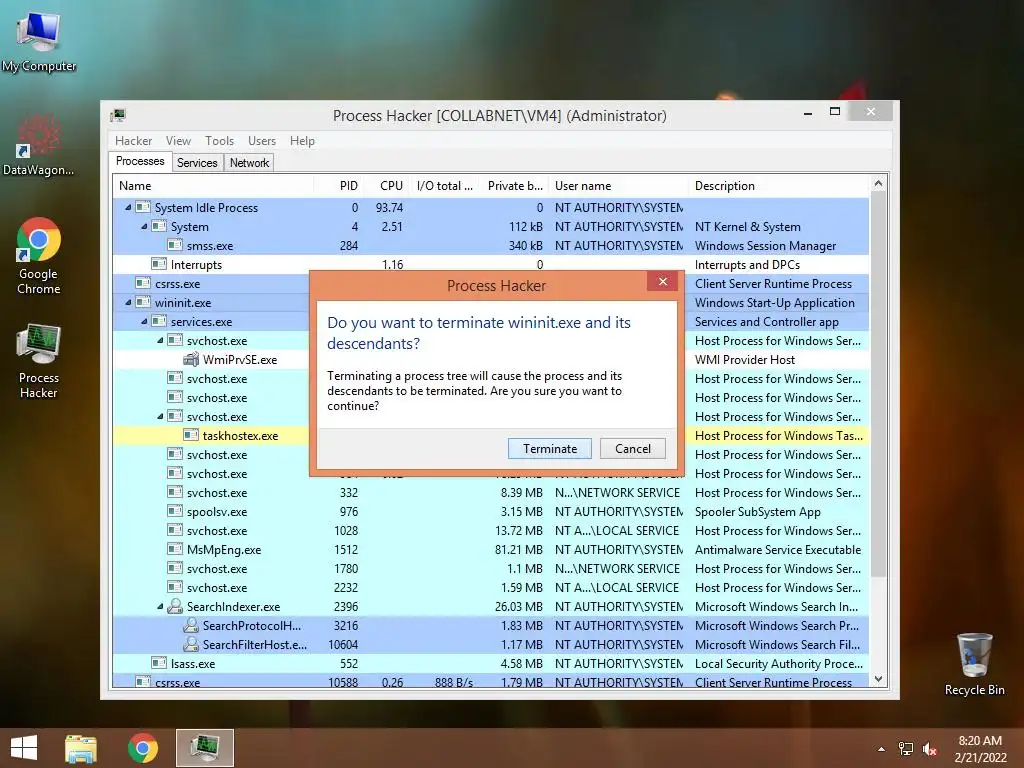
Task: Click 'Windows Session Manager' description text
Action: click(x=765, y=246)
